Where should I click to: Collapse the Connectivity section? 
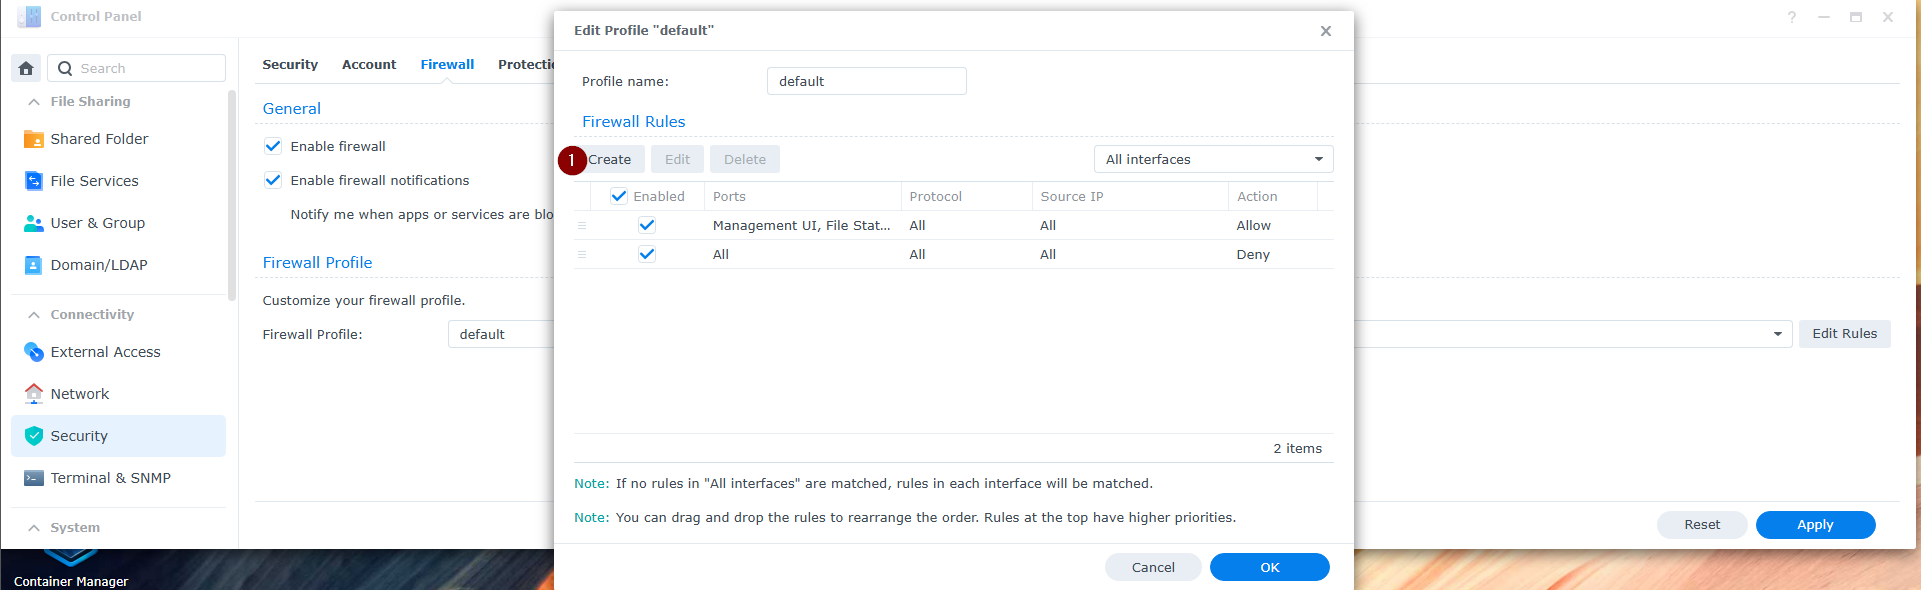click(34, 315)
